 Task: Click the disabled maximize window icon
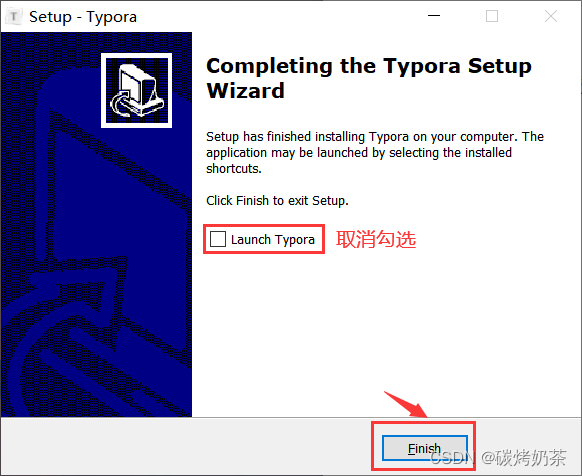pyautogui.click(x=492, y=16)
